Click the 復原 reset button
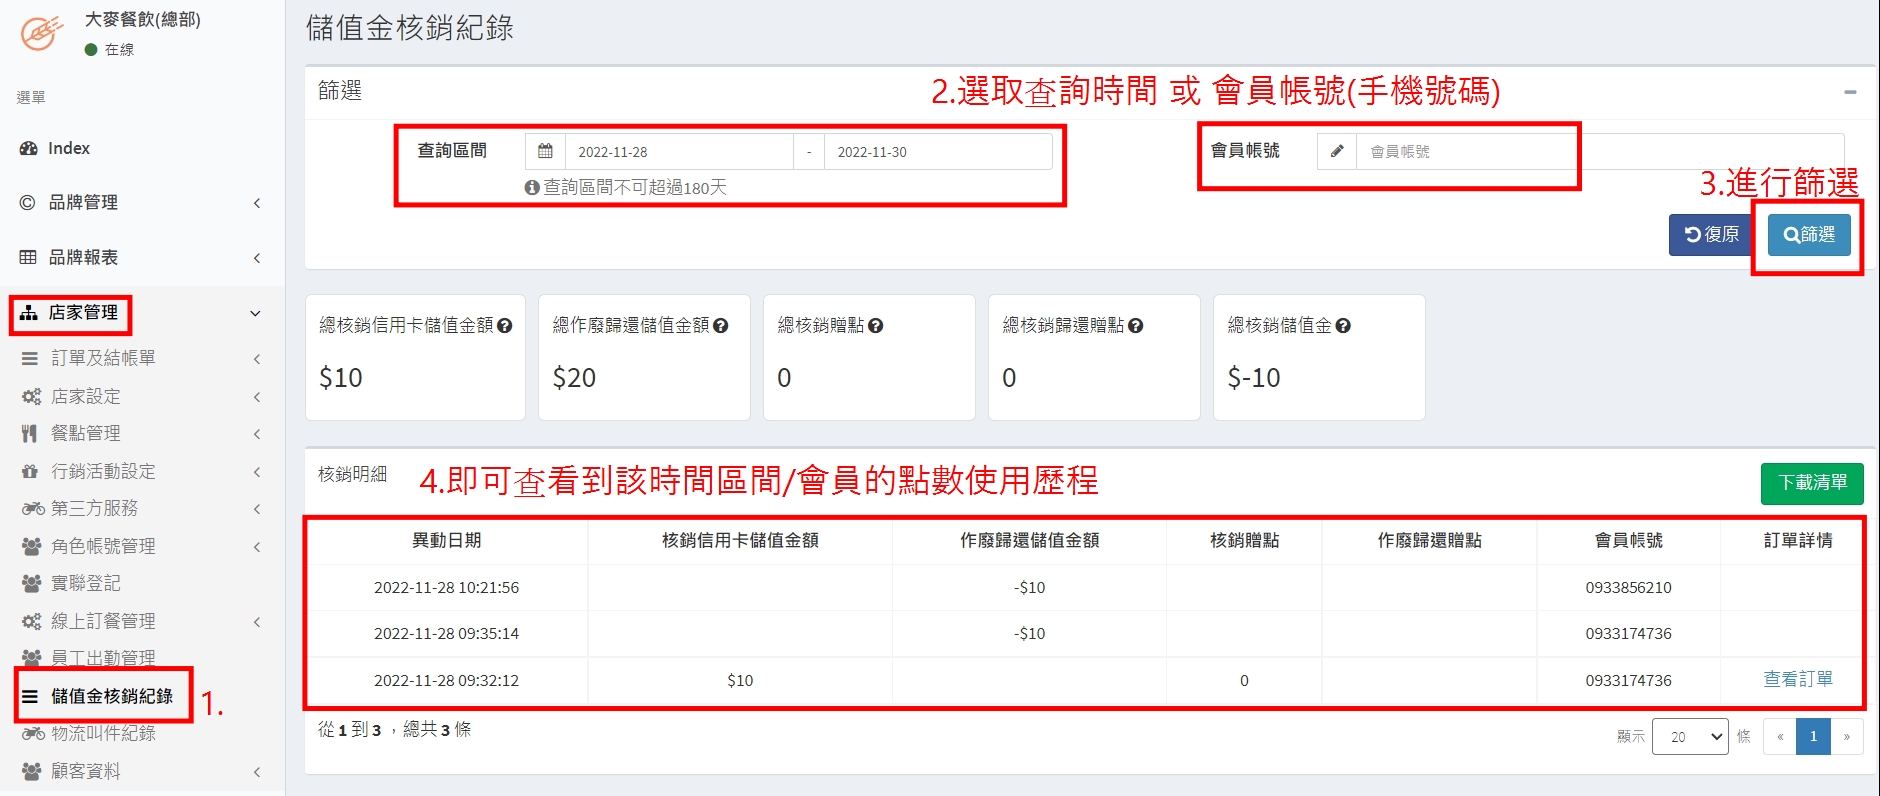 point(1710,235)
